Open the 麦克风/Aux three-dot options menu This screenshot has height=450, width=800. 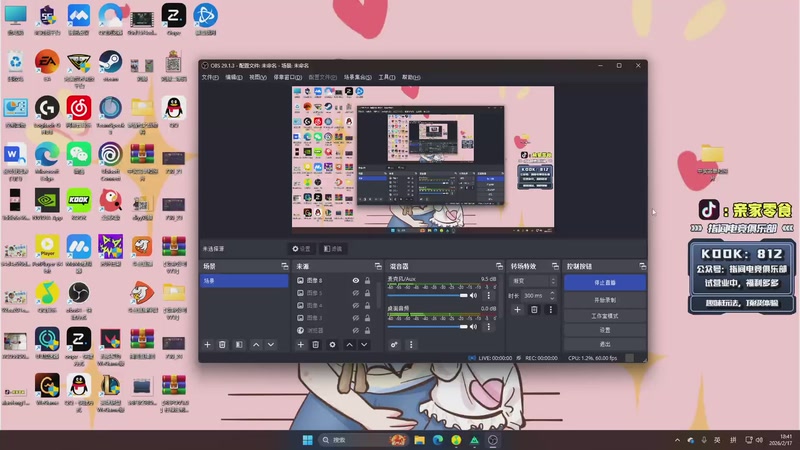(488, 295)
